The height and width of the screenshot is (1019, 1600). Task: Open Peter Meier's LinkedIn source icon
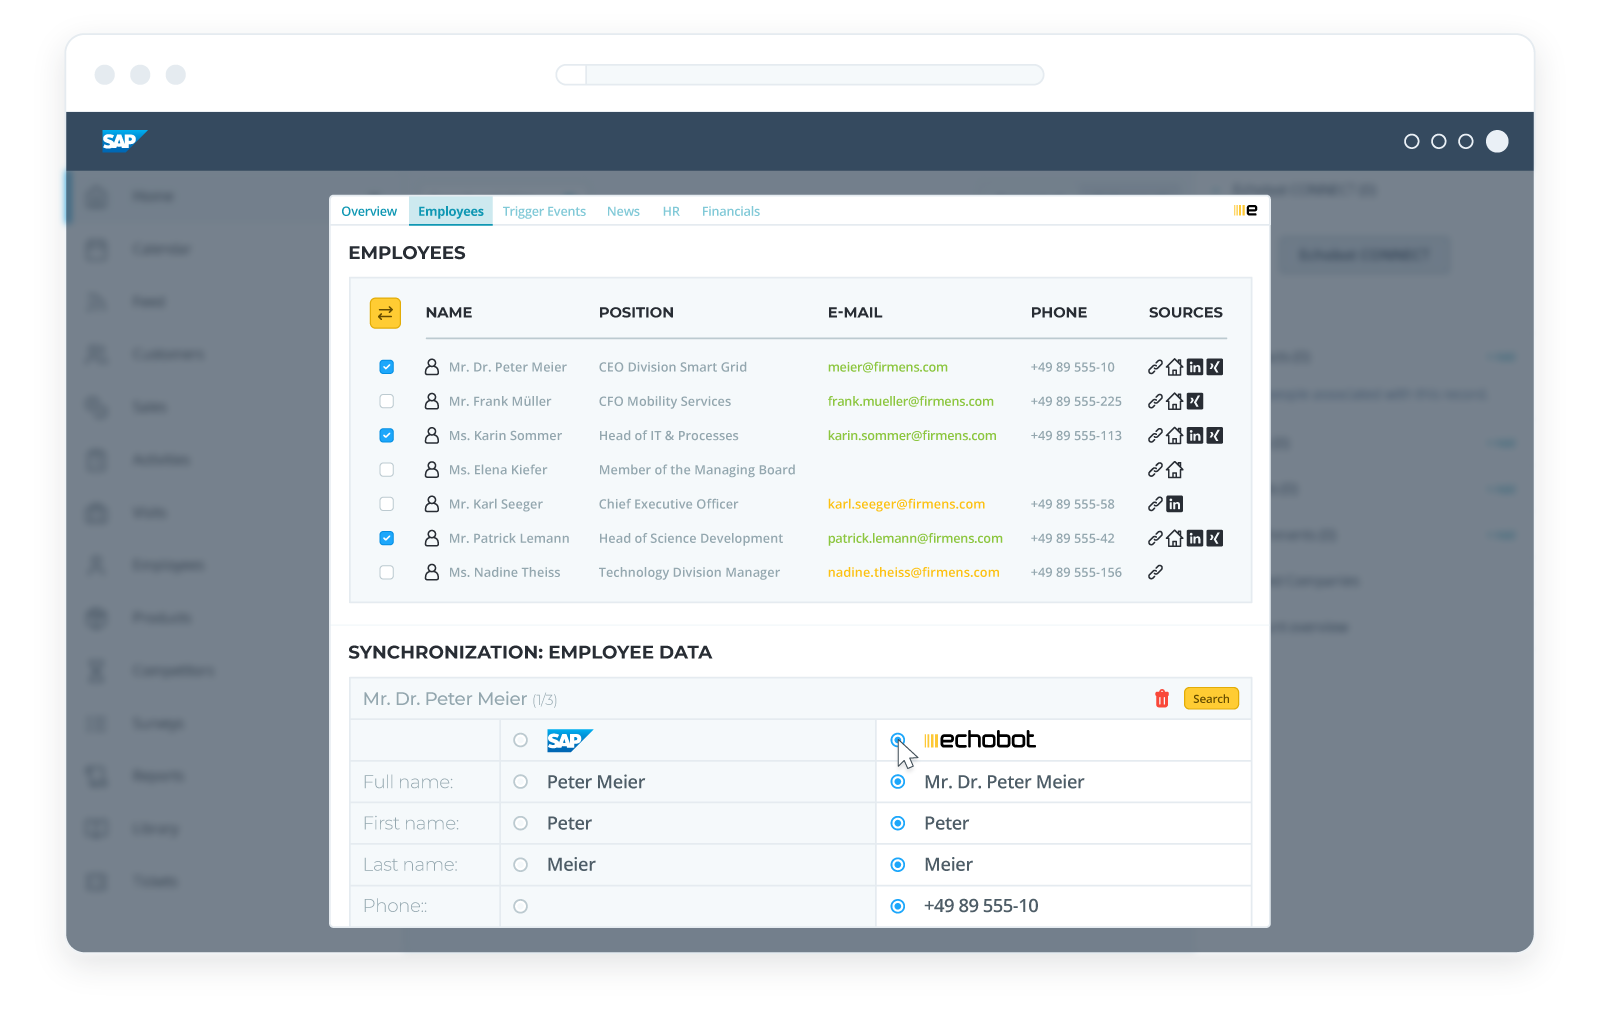[1195, 367]
